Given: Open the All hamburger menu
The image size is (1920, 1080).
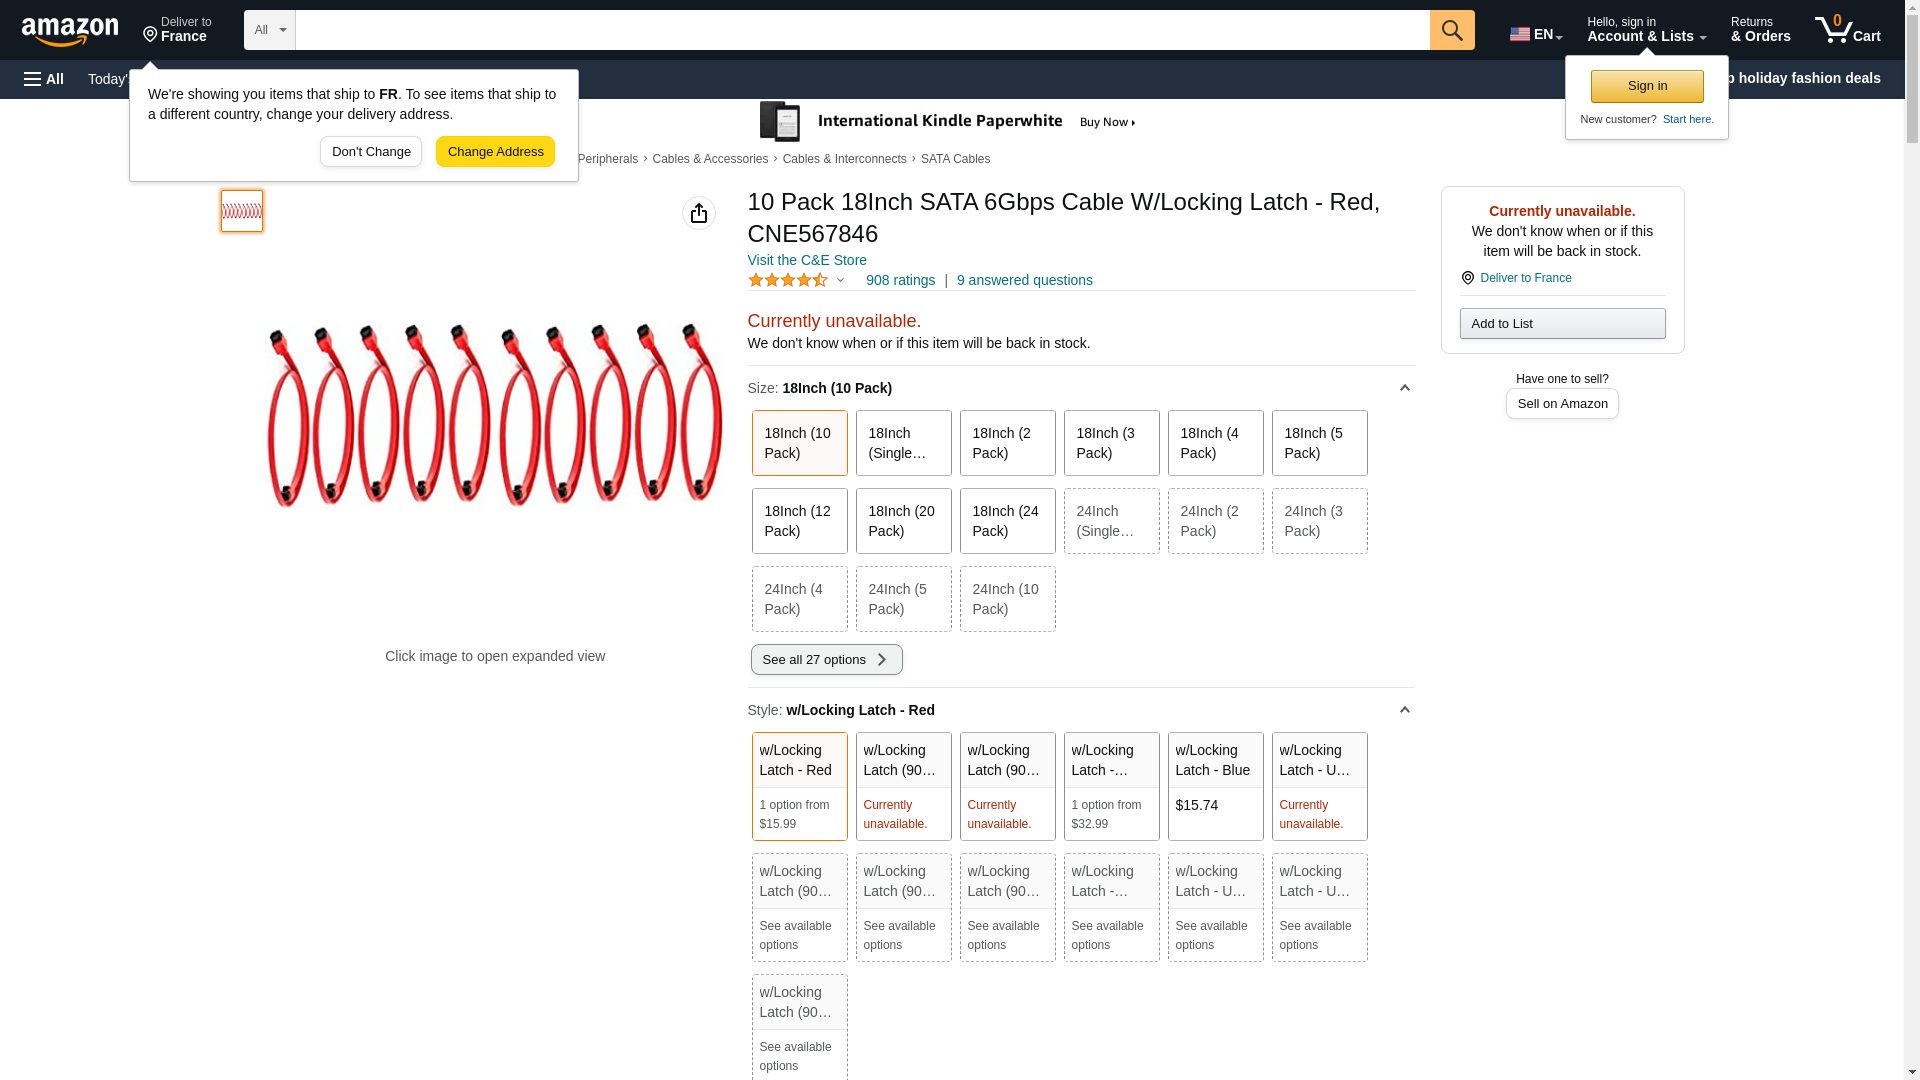Looking at the screenshot, I should 44,79.
